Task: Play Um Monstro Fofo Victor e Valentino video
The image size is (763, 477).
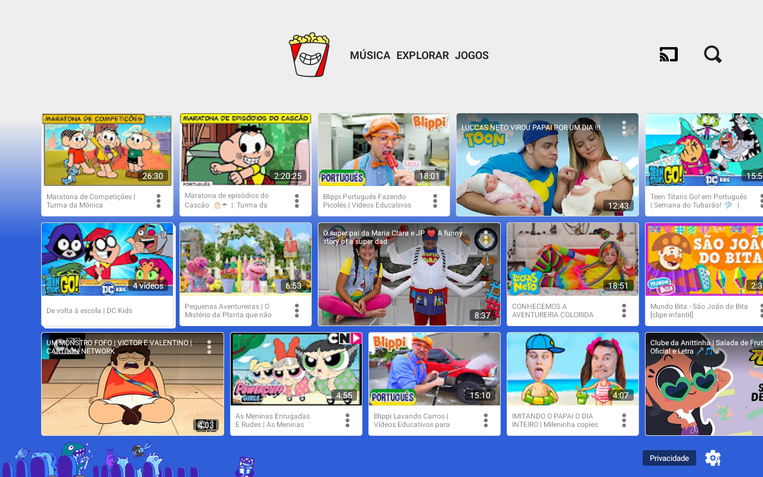Action: [x=132, y=385]
